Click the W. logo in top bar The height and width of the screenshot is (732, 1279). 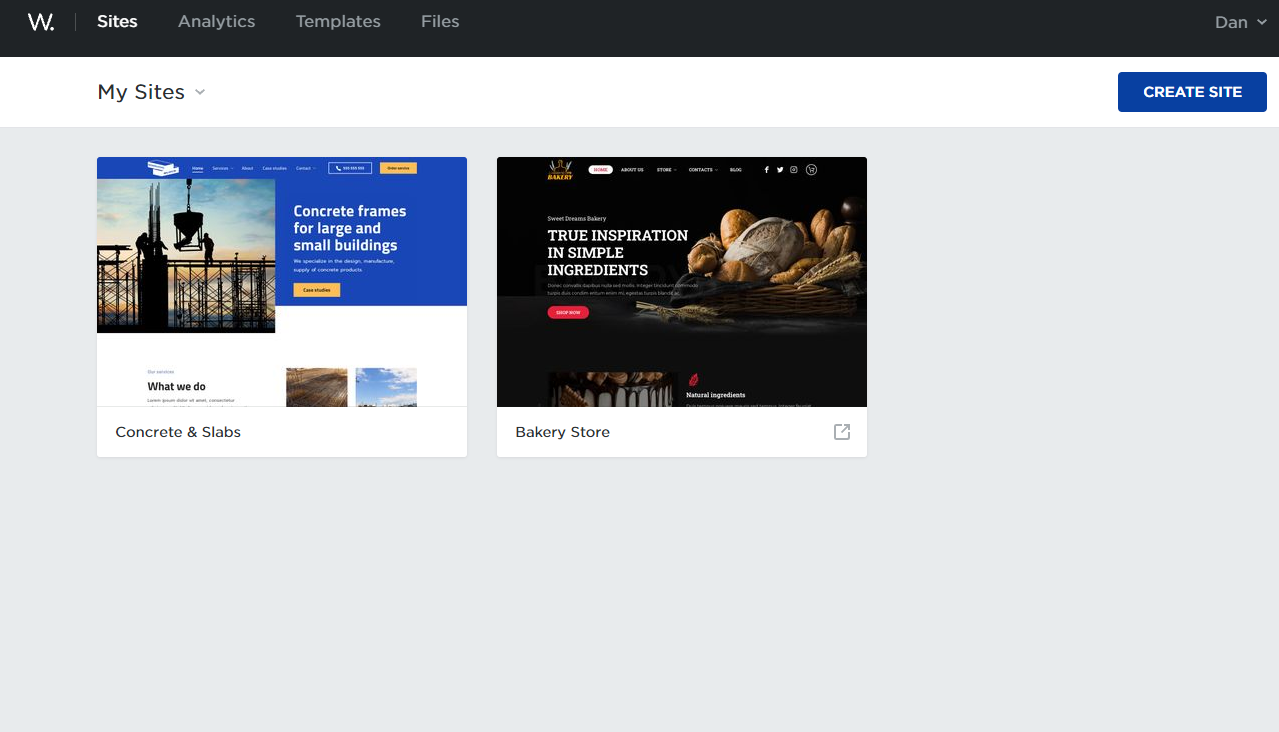40,21
